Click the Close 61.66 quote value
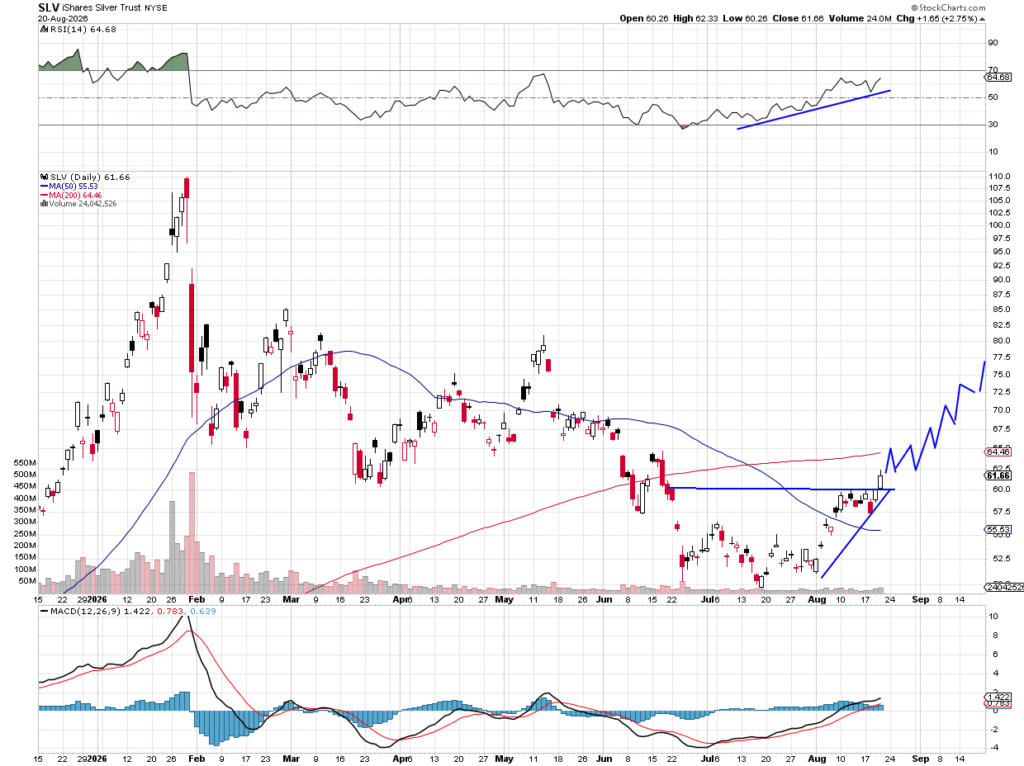The image size is (1024, 766). [797, 18]
